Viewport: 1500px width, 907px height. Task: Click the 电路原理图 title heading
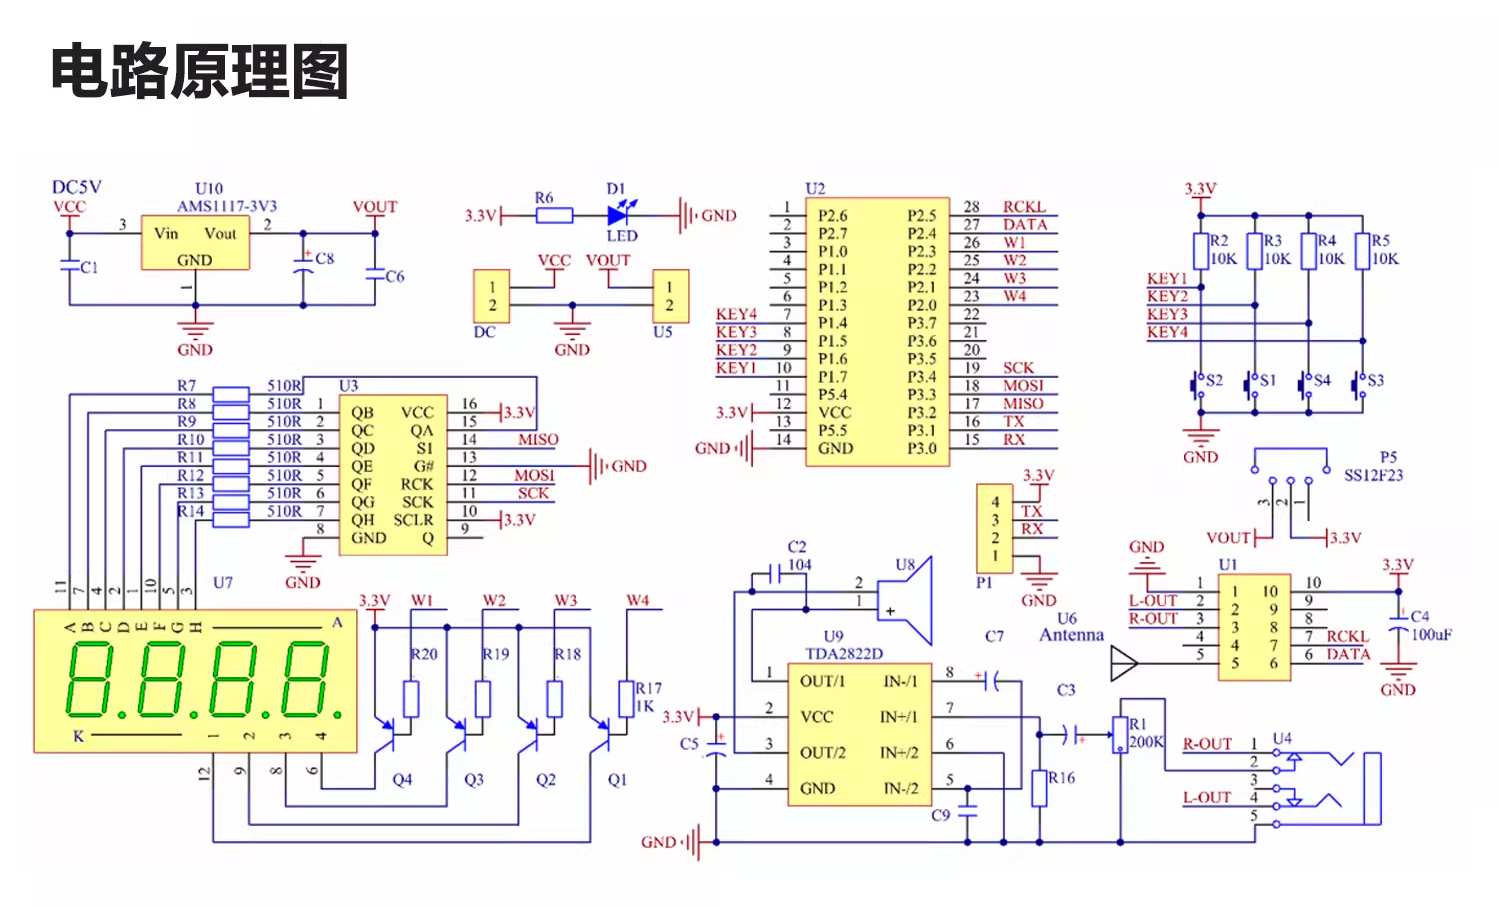(199, 71)
